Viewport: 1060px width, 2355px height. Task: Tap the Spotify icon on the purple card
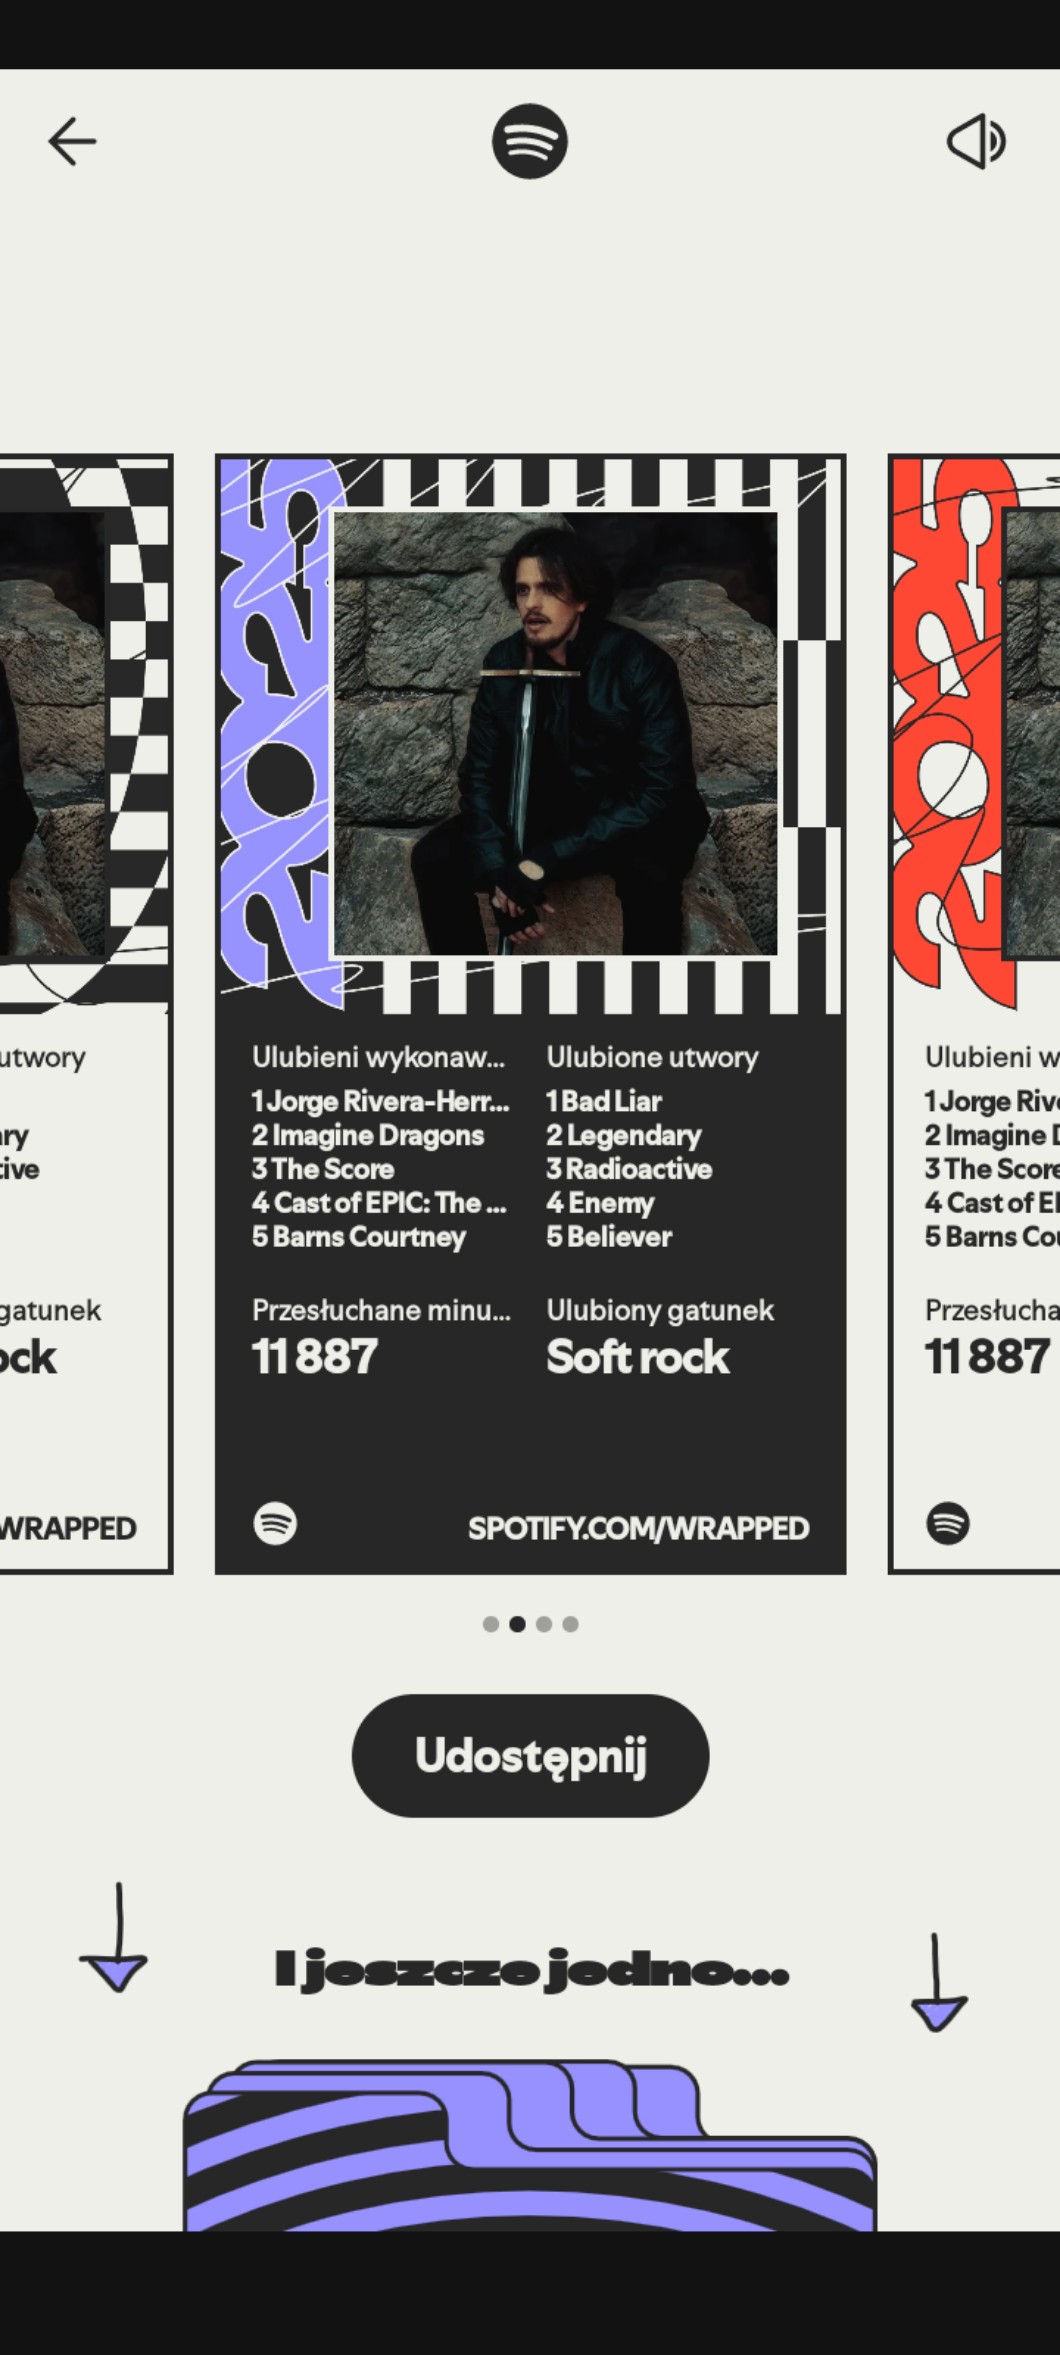[275, 1524]
